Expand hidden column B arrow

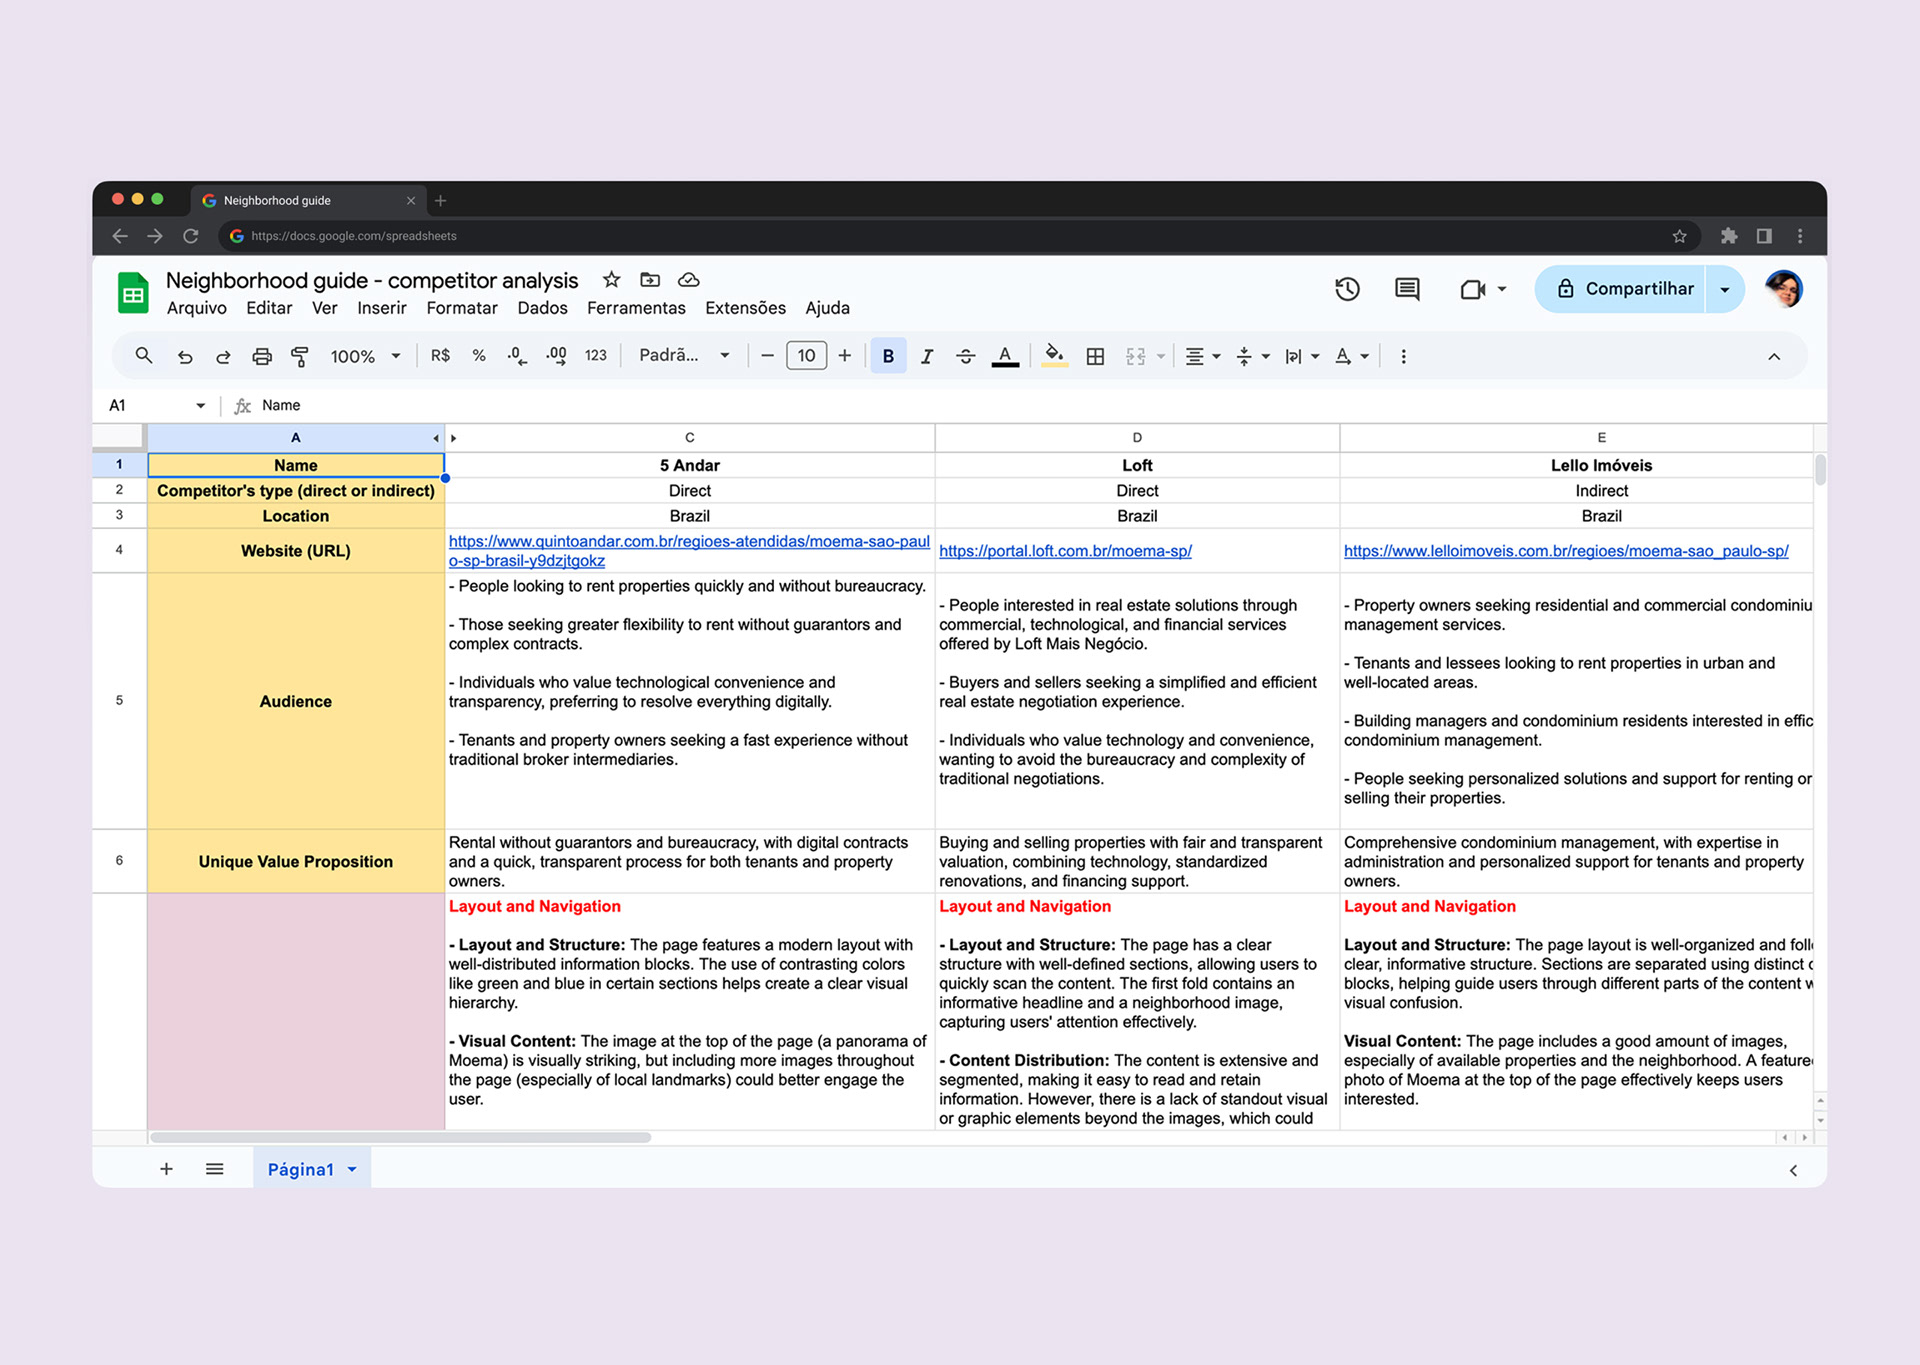coord(454,438)
